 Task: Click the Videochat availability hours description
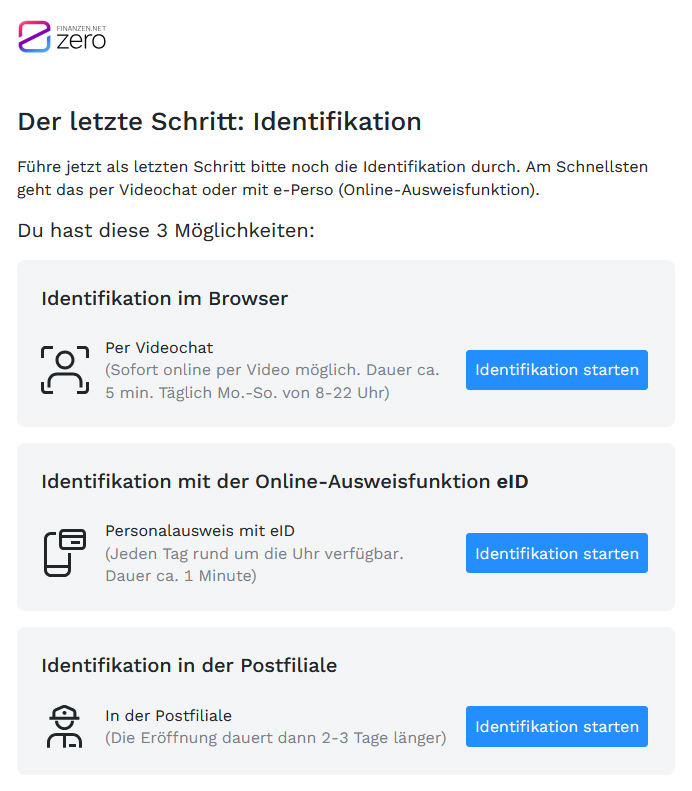(247, 392)
